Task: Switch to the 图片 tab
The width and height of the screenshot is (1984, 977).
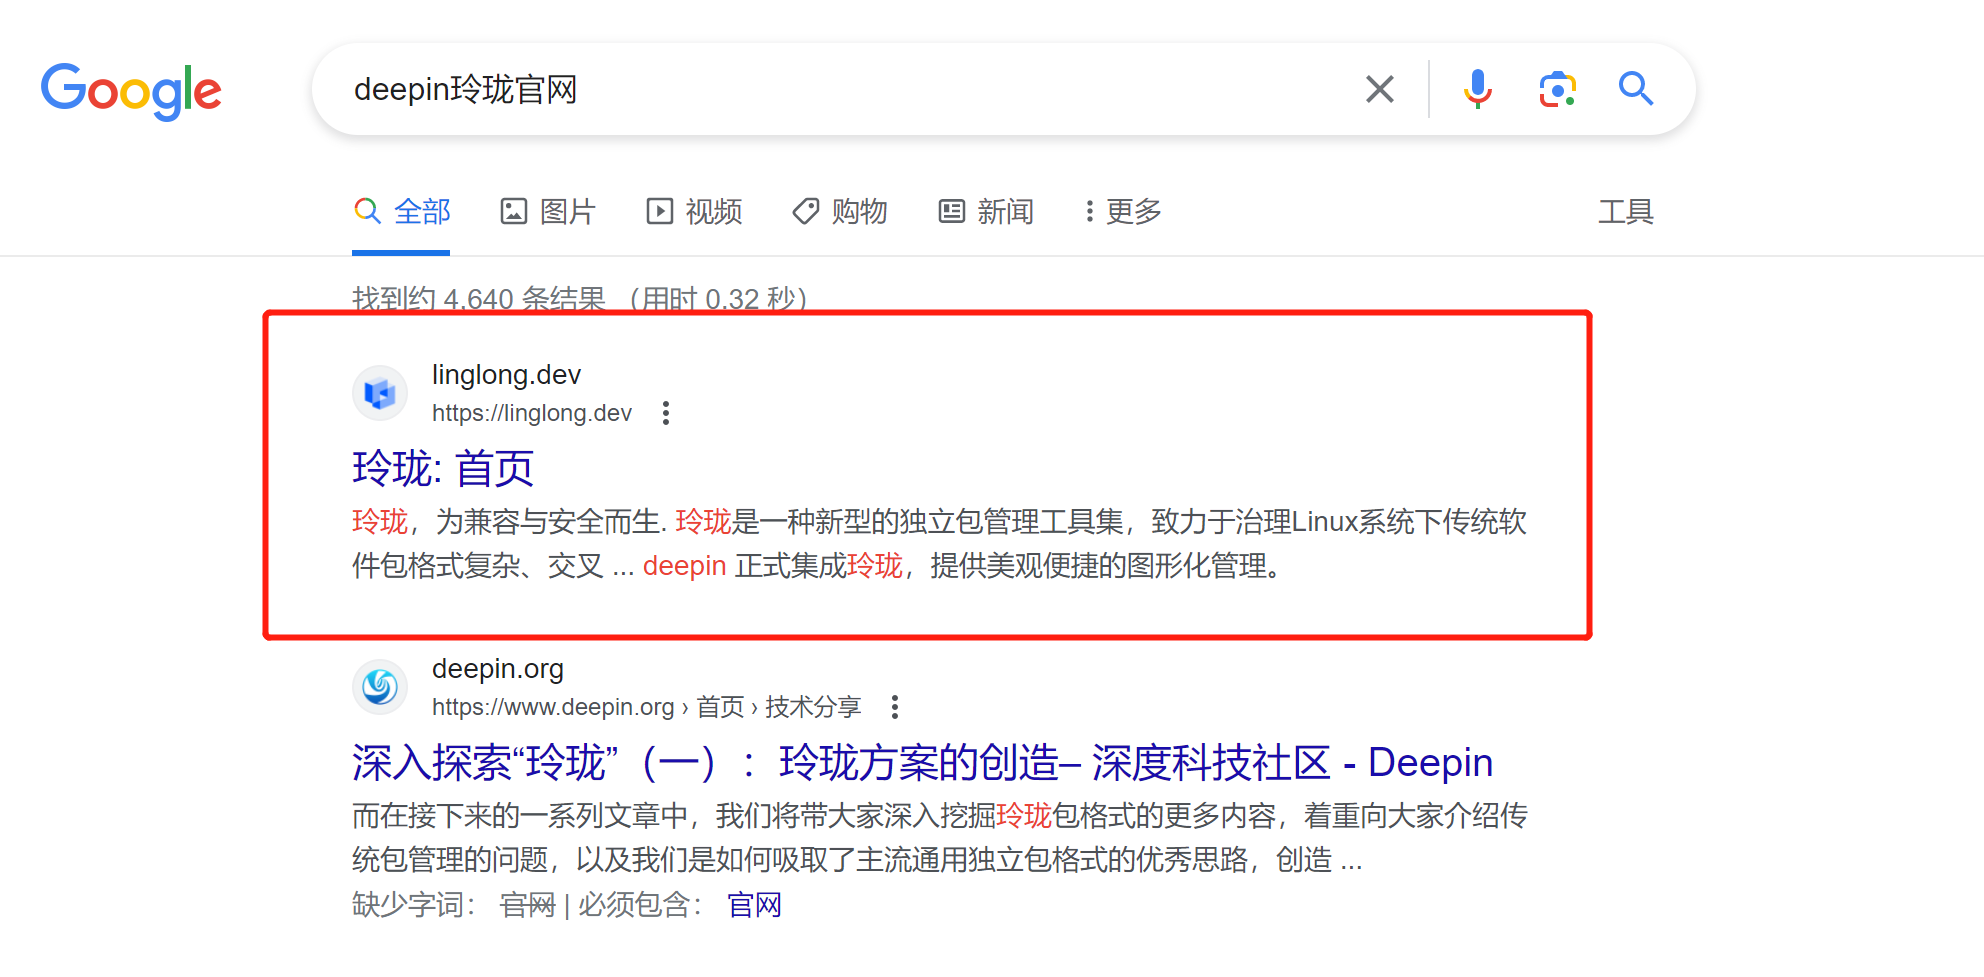Action: [548, 211]
